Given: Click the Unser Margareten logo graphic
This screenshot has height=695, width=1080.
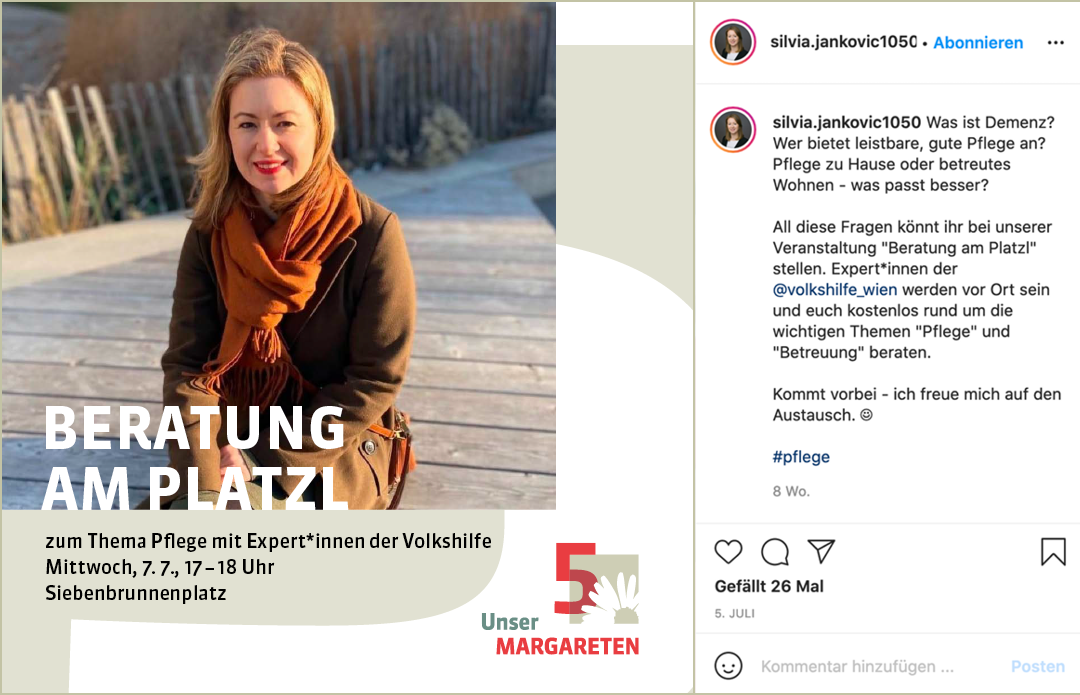Looking at the screenshot, I should pyautogui.click(x=561, y=599).
